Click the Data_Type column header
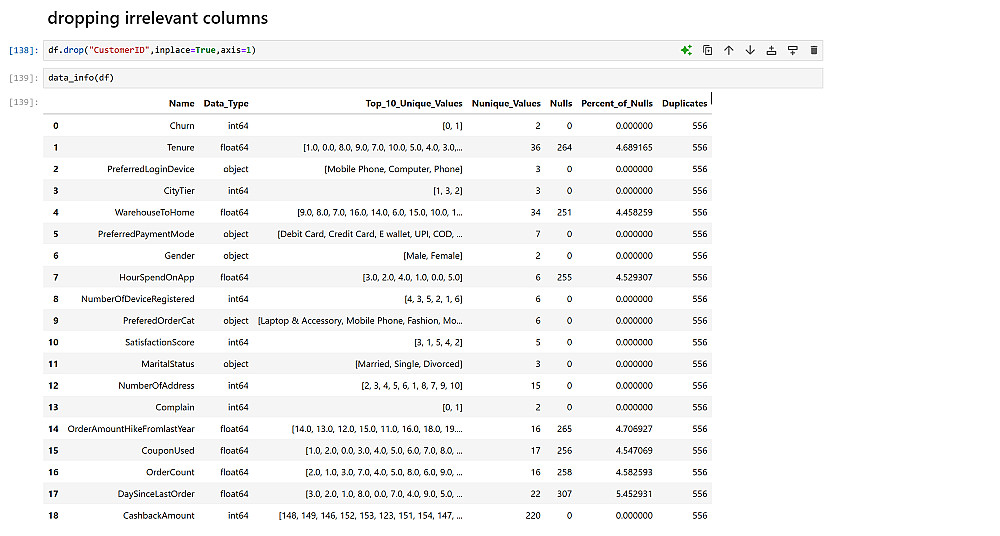The image size is (1000, 536). pyautogui.click(x=226, y=103)
